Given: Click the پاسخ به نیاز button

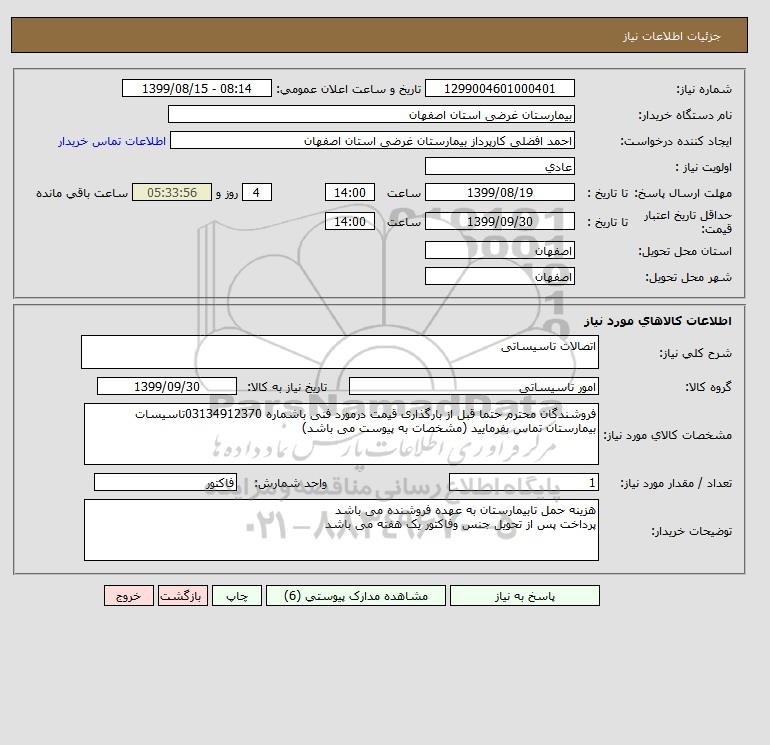Looking at the screenshot, I should (524, 596).
